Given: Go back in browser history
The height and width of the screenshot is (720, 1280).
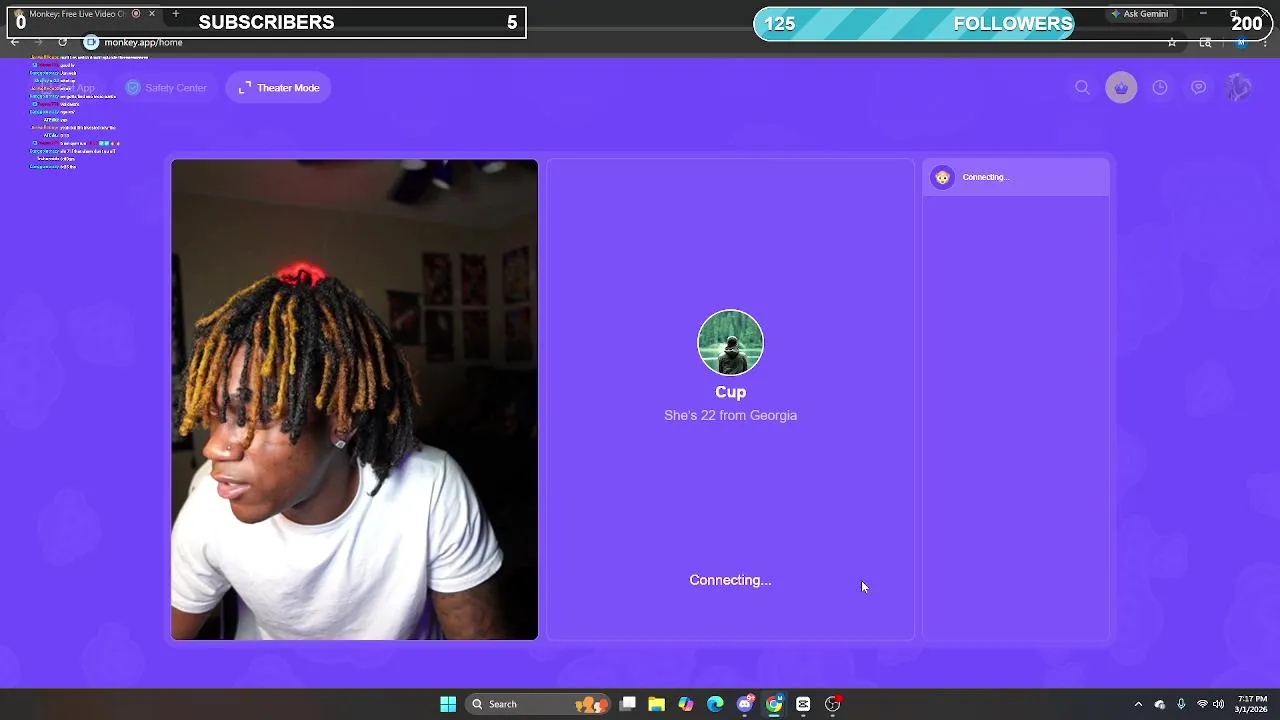Looking at the screenshot, I should (x=14, y=42).
